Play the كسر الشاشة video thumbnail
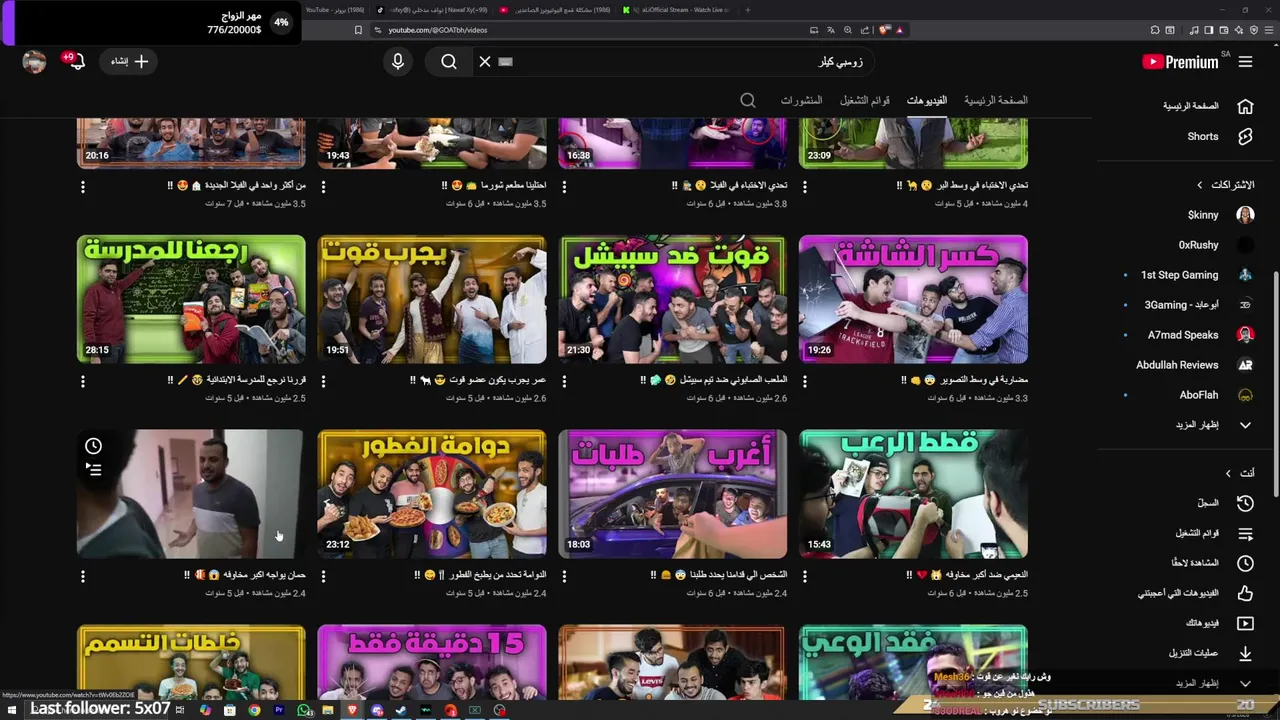The image size is (1280, 720). pyautogui.click(x=913, y=299)
